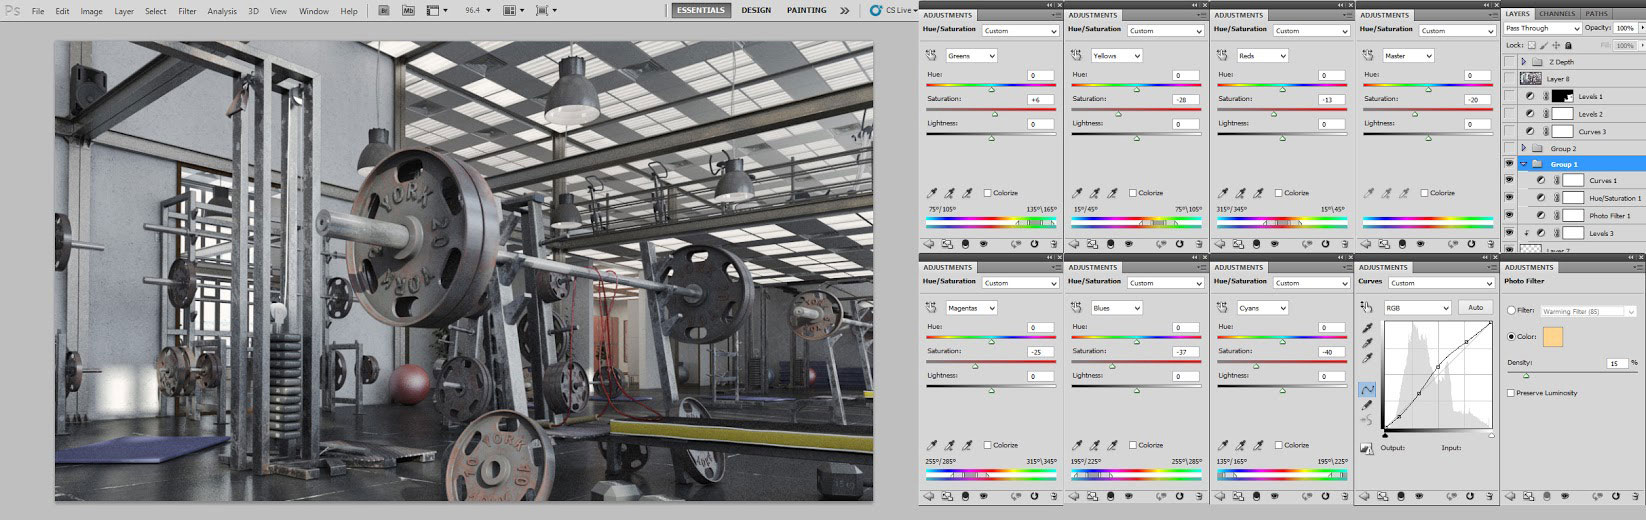Enable Preserve Luminosity in Photo Filter
This screenshot has width=1646, height=520.
pos(1511,393)
